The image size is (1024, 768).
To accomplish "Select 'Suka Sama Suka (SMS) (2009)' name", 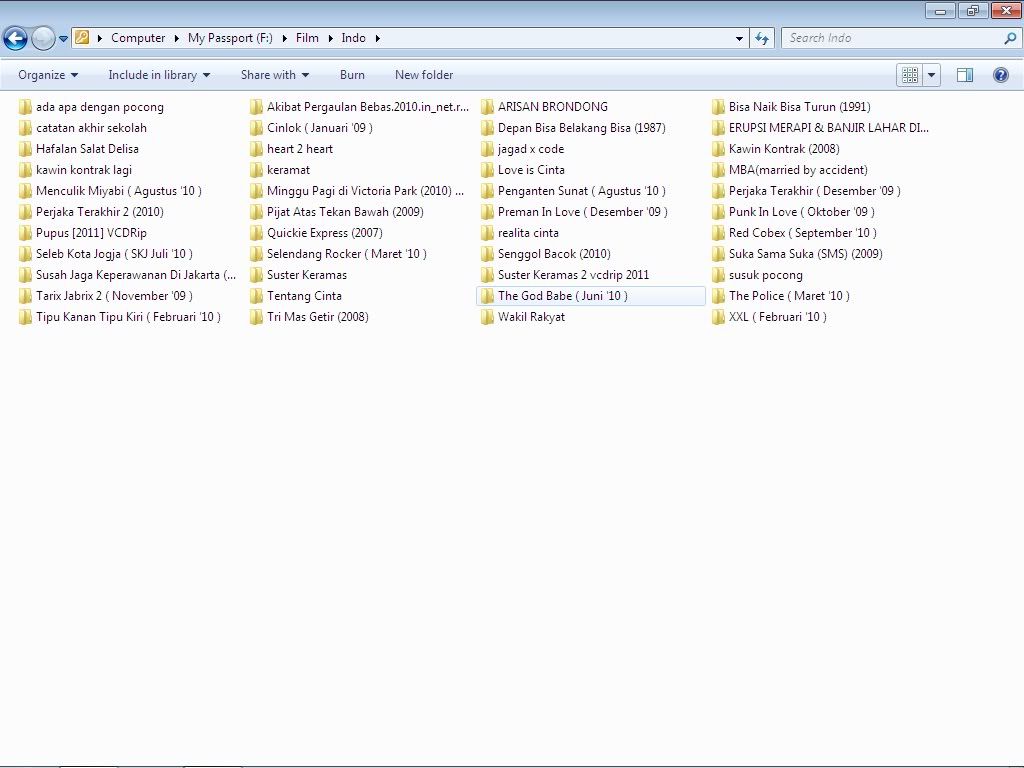I will click(x=805, y=254).
